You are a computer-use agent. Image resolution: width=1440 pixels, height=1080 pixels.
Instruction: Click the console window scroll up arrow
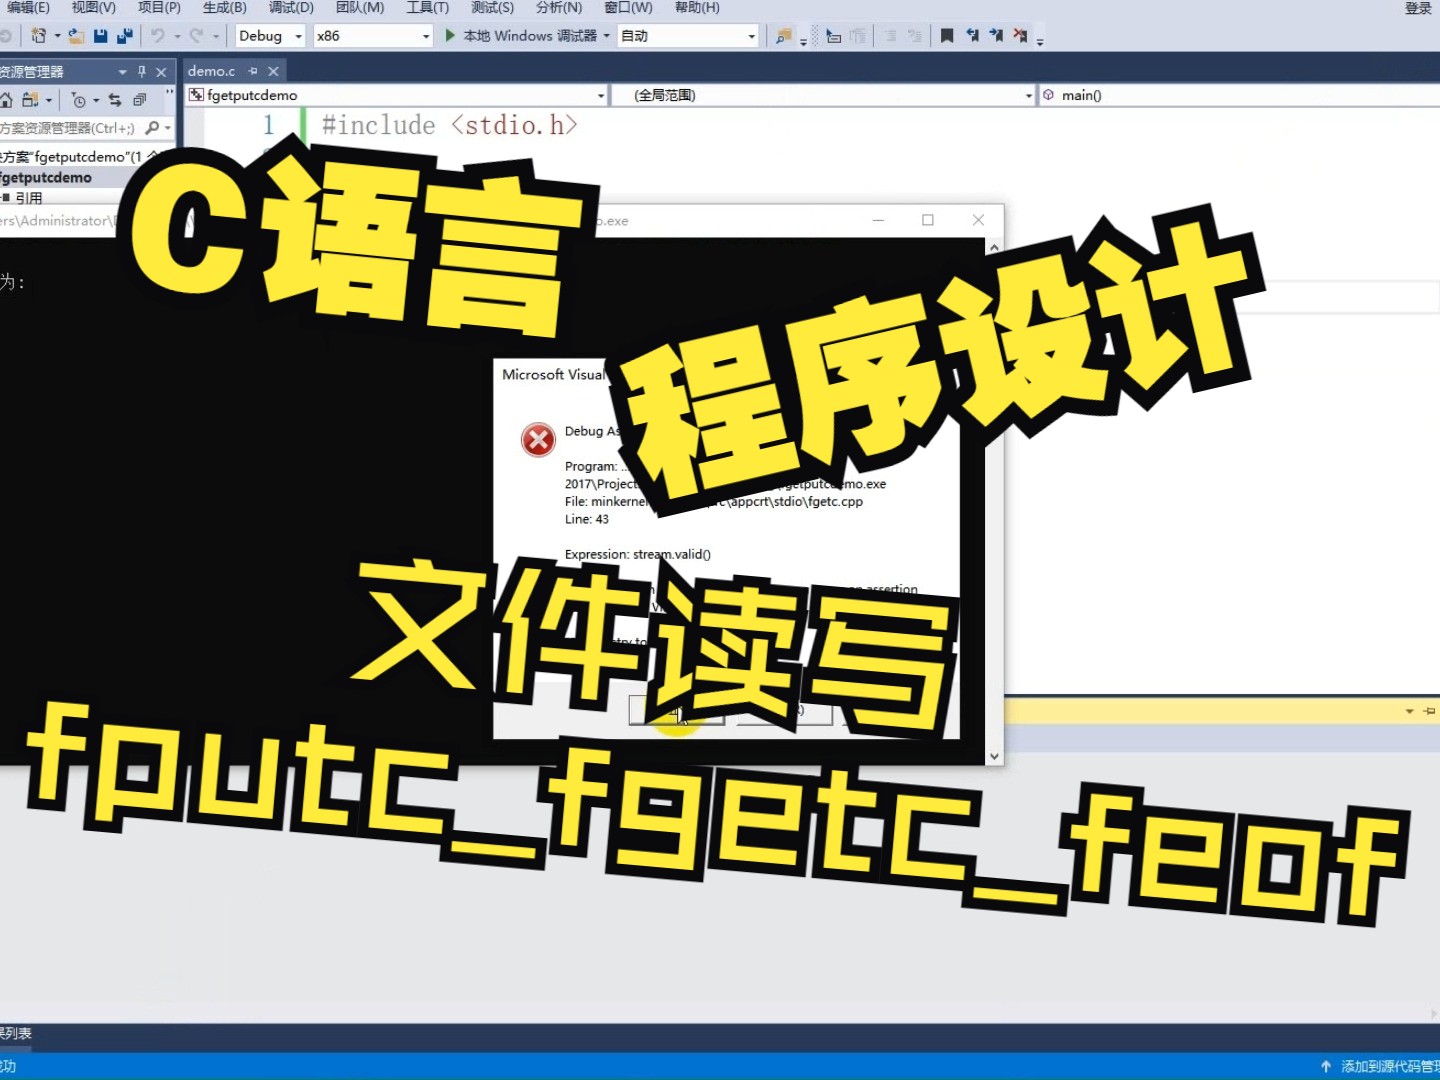[x=994, y=247]
